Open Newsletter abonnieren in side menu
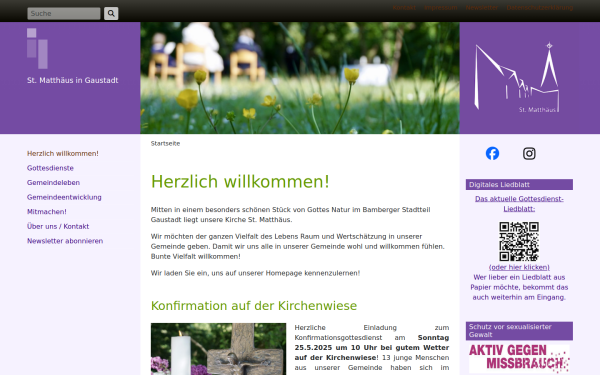The height and width of the screenshot is (375, 600). pyautogui.click(x=65, y=241)
